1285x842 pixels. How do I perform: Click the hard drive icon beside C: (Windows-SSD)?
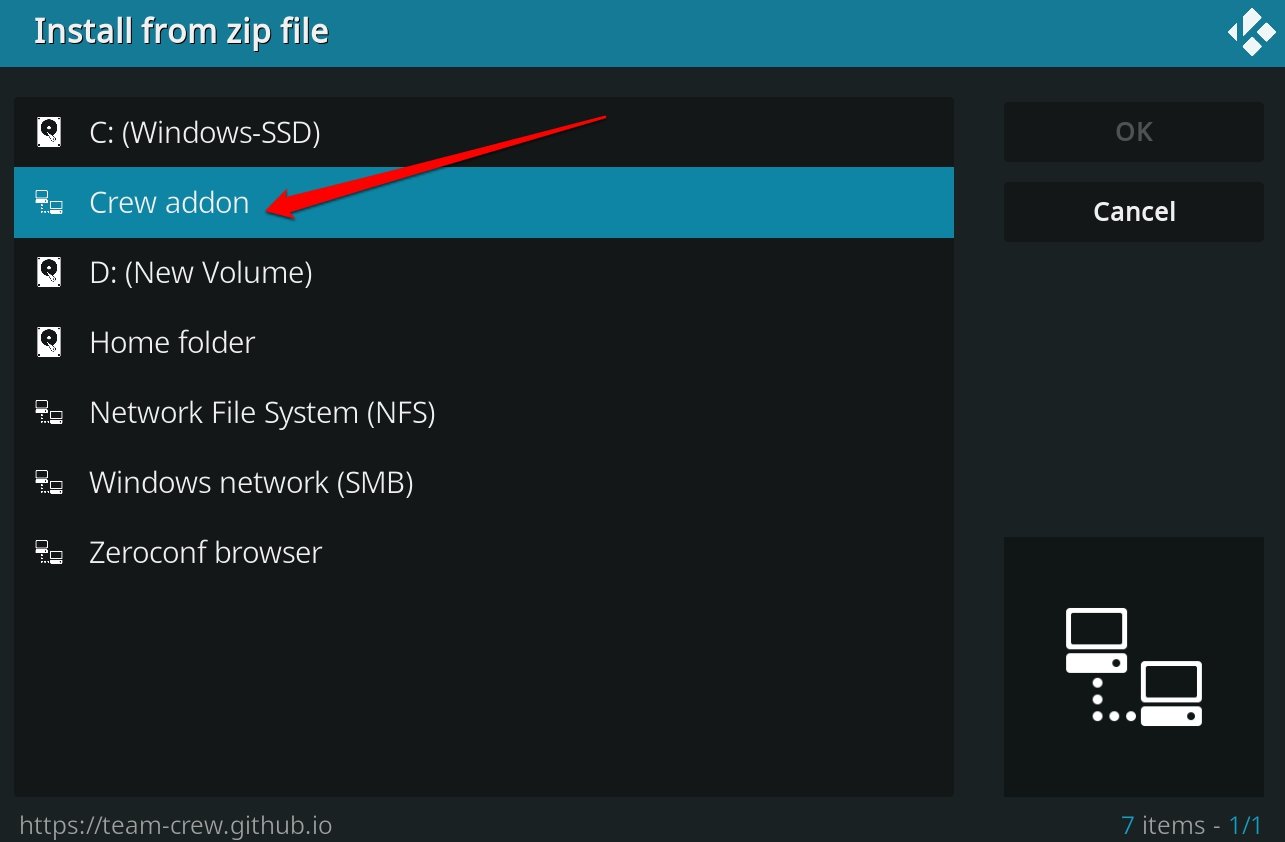[x=49, y=132]
